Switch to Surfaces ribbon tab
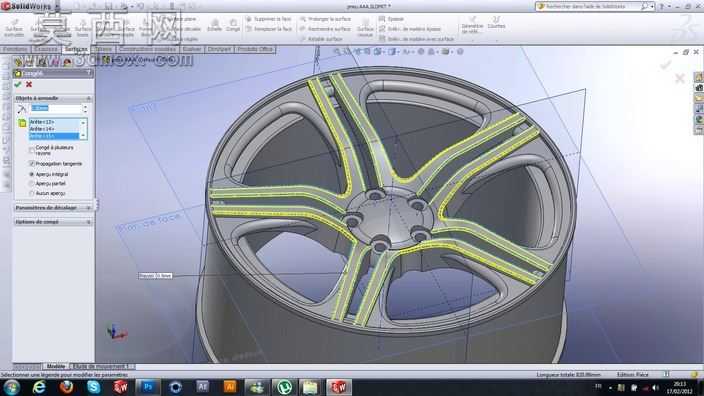This screenshot has width=704, height=396. [76, 49]
